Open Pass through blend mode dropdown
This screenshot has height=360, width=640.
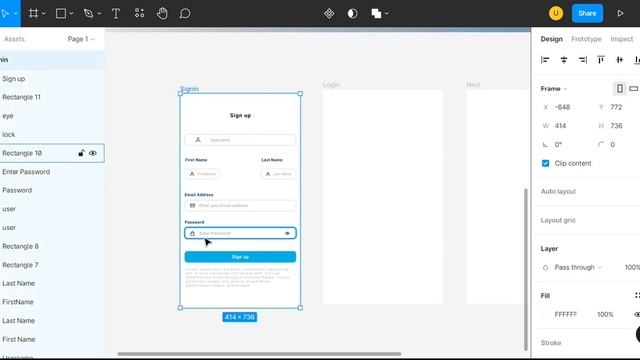pos(578,267)
